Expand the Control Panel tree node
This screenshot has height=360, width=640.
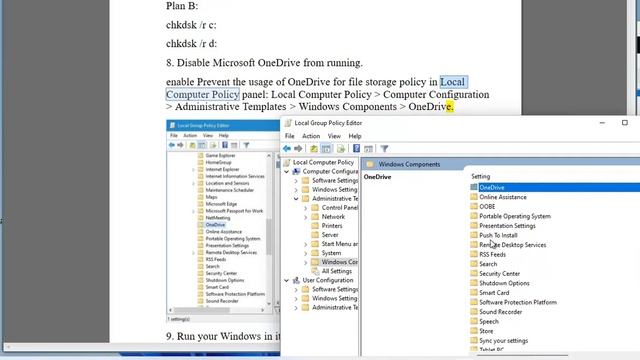[305, 208]
